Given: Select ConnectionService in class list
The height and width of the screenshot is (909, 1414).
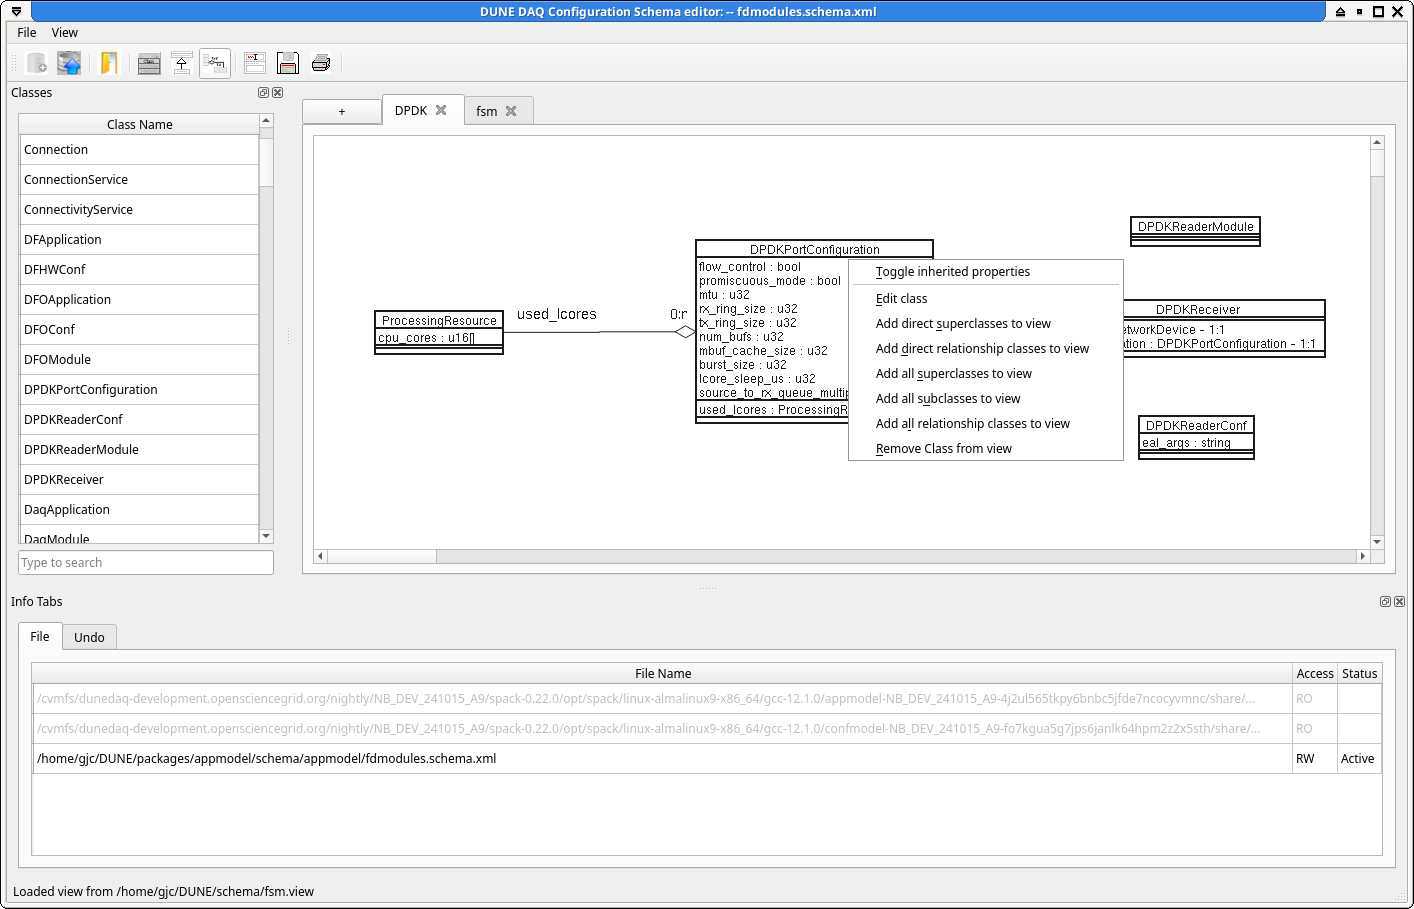Looking at the screenshot, I should (x=139, y=180).
